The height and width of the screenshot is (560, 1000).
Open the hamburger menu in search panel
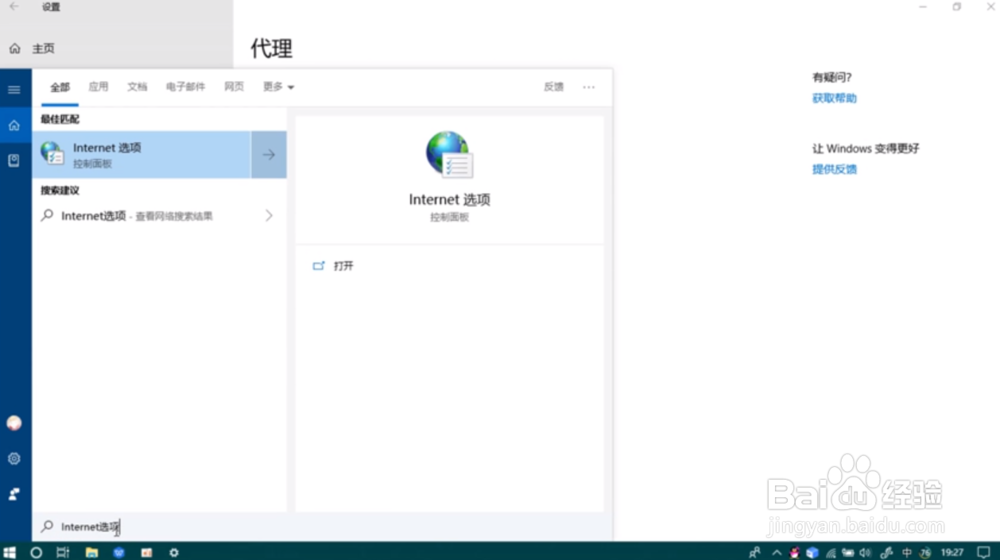point(14,90)
